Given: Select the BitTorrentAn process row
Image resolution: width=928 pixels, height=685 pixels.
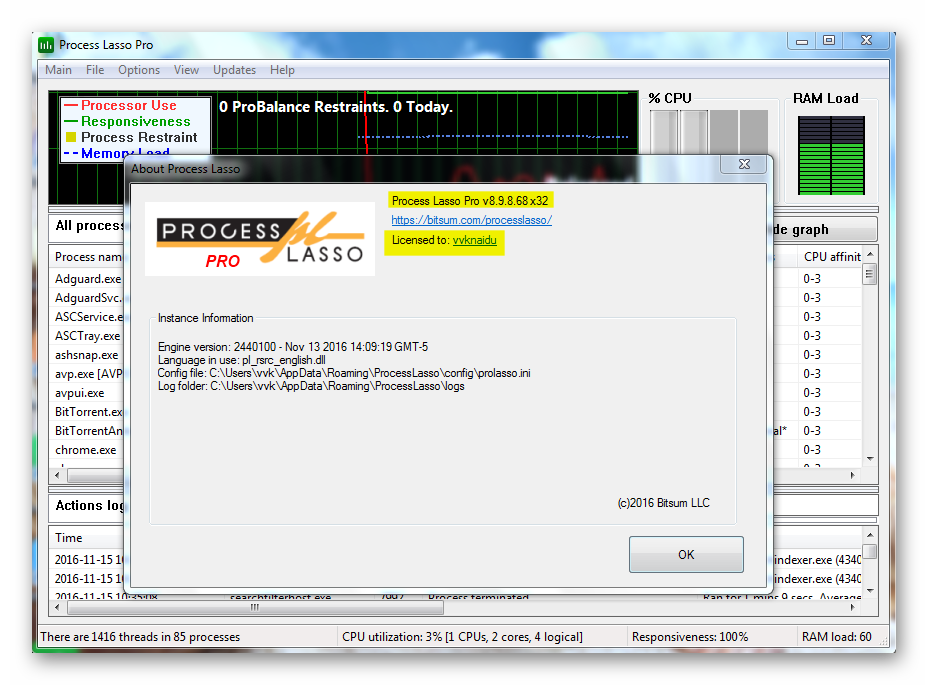Looking at the screenshot, I should (x=88, y=430).
